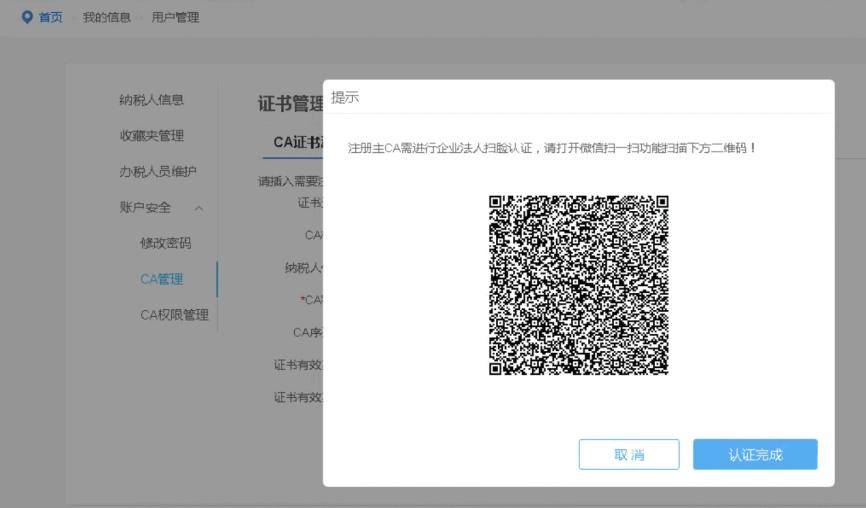This screenshot has width=866, height=508.
Task: Click 账户安全 sidebar label
Action: (145, 208)
